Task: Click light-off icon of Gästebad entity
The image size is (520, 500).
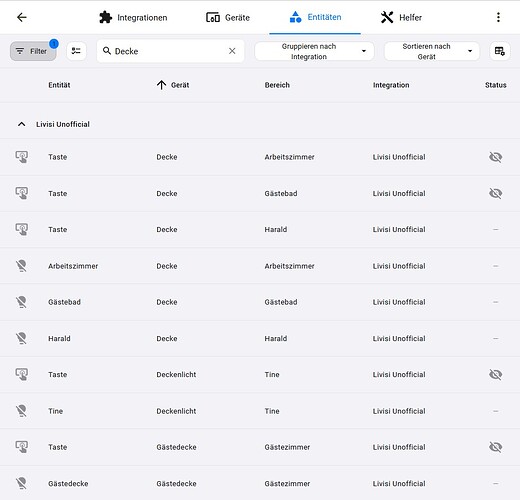Action: pos(22,302)
